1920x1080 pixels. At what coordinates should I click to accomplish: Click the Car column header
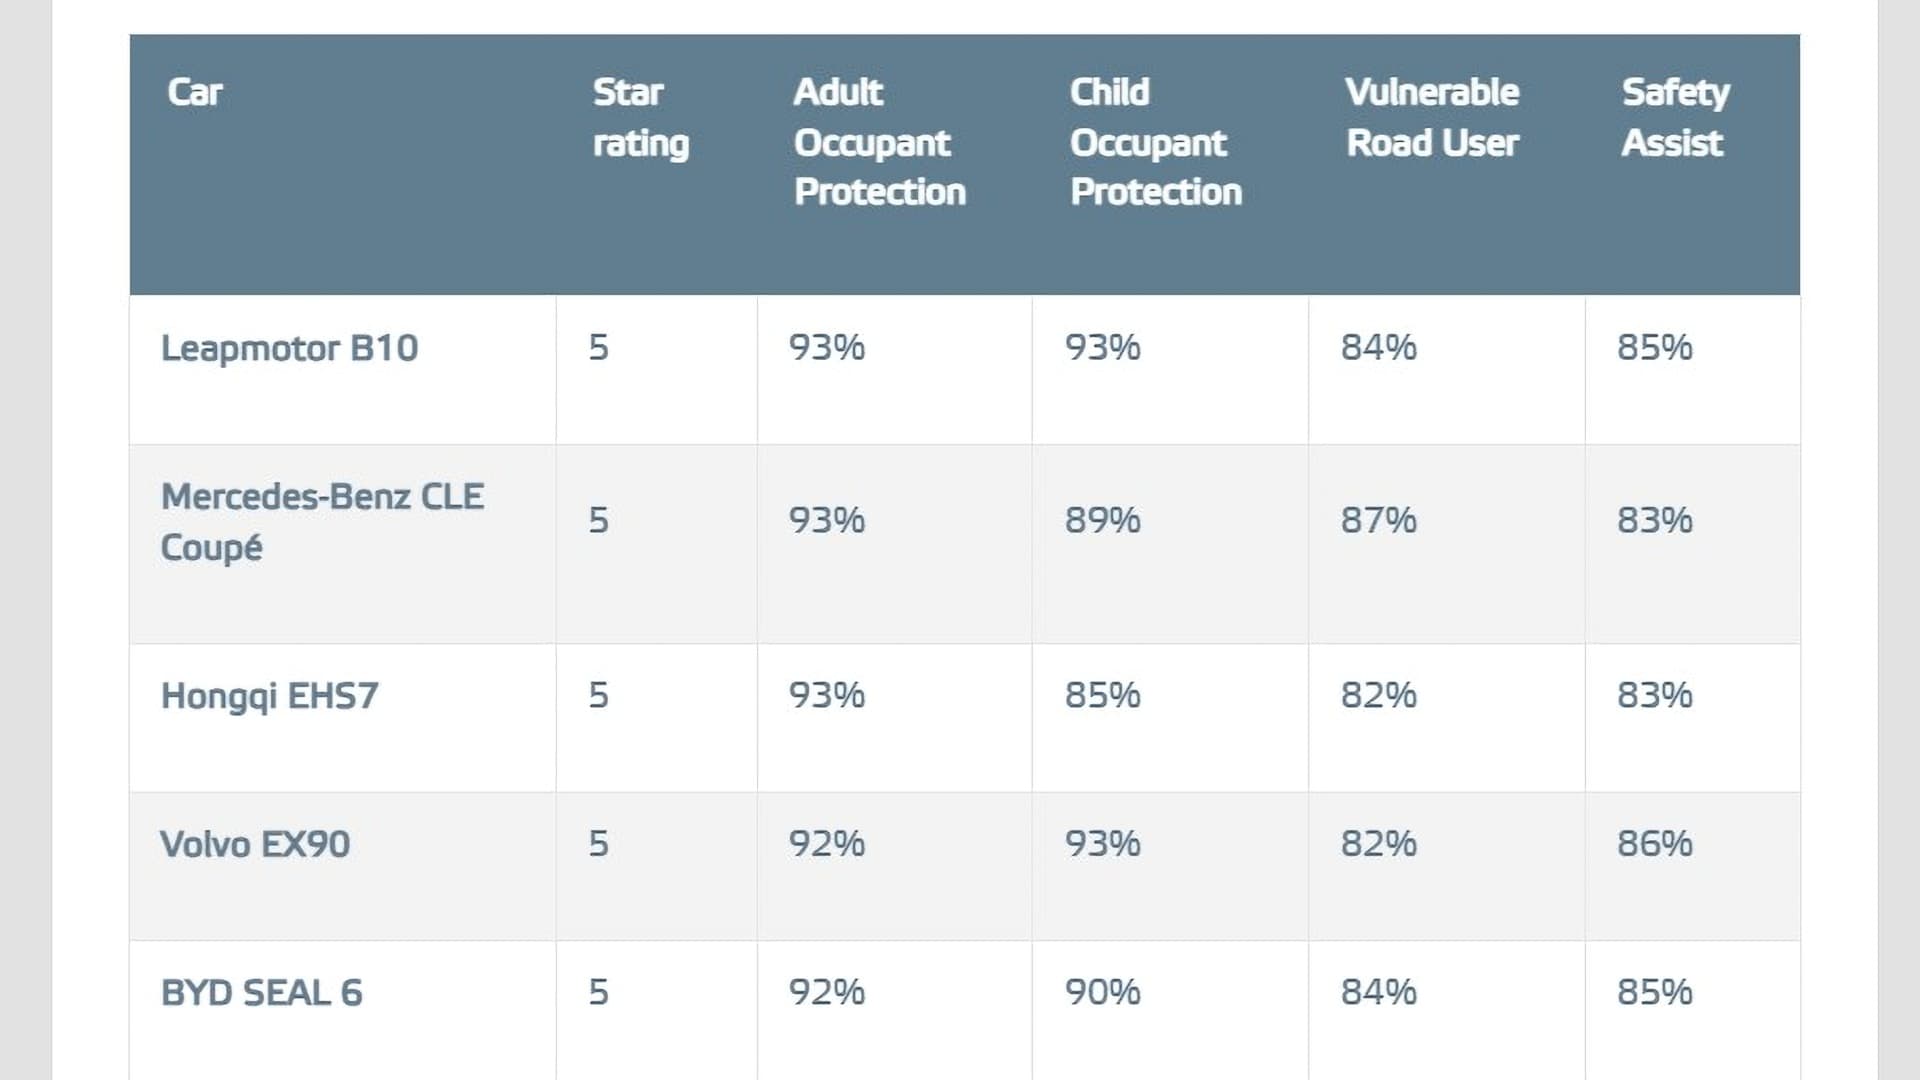click(194, 92)
